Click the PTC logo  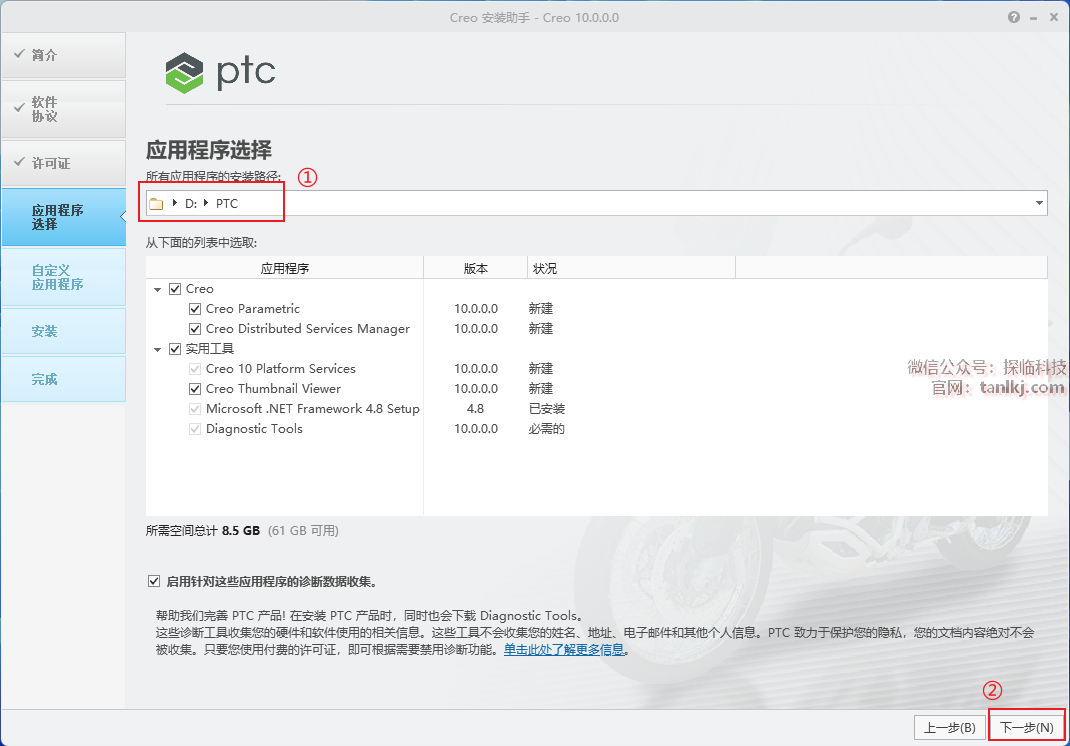click(x=220, y=72)
